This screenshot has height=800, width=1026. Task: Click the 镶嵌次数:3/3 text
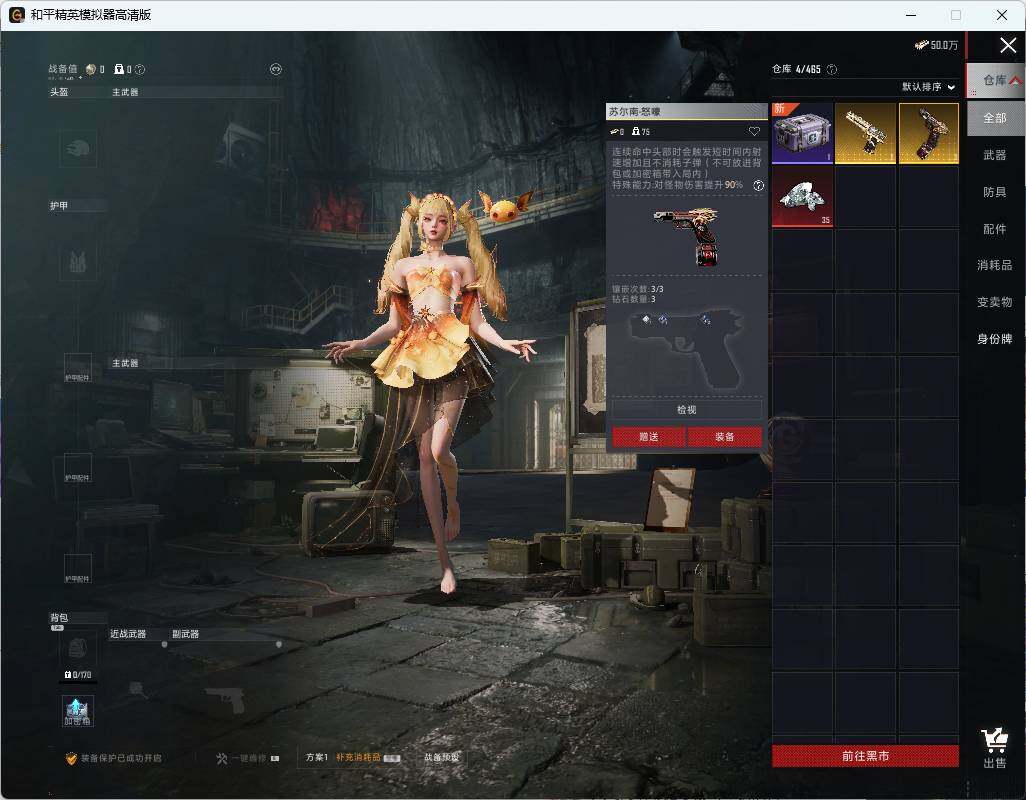pyautogui.click(x=637, y=288)
